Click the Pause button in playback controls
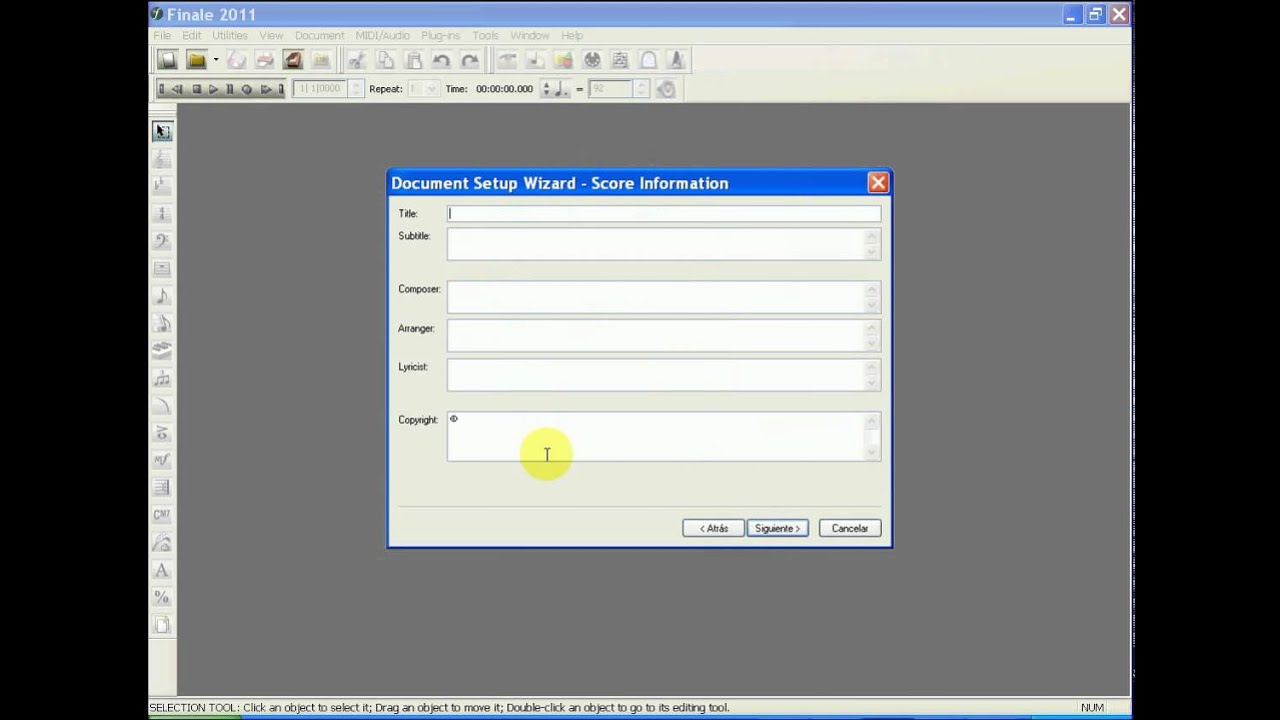The width and height of the screenshot is (1280, 720). pos(230,89)
